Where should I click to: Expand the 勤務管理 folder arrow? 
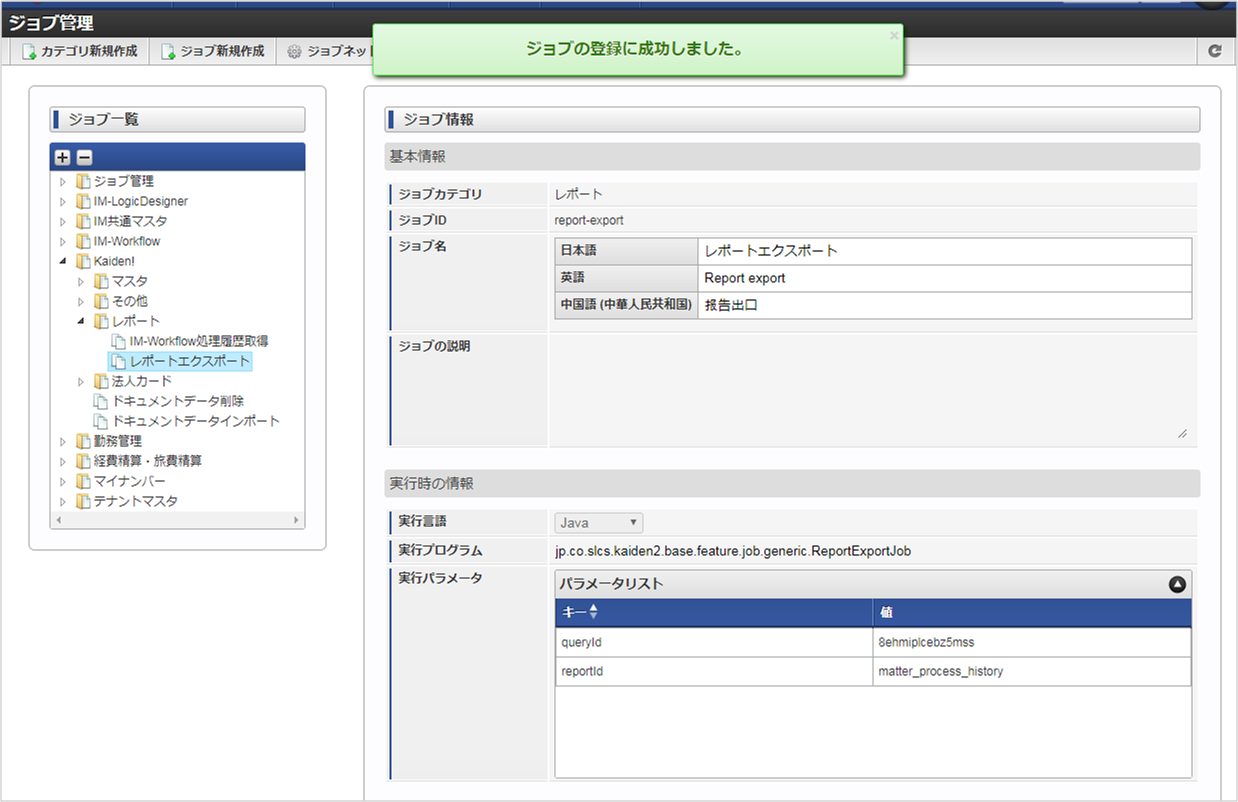63,441
